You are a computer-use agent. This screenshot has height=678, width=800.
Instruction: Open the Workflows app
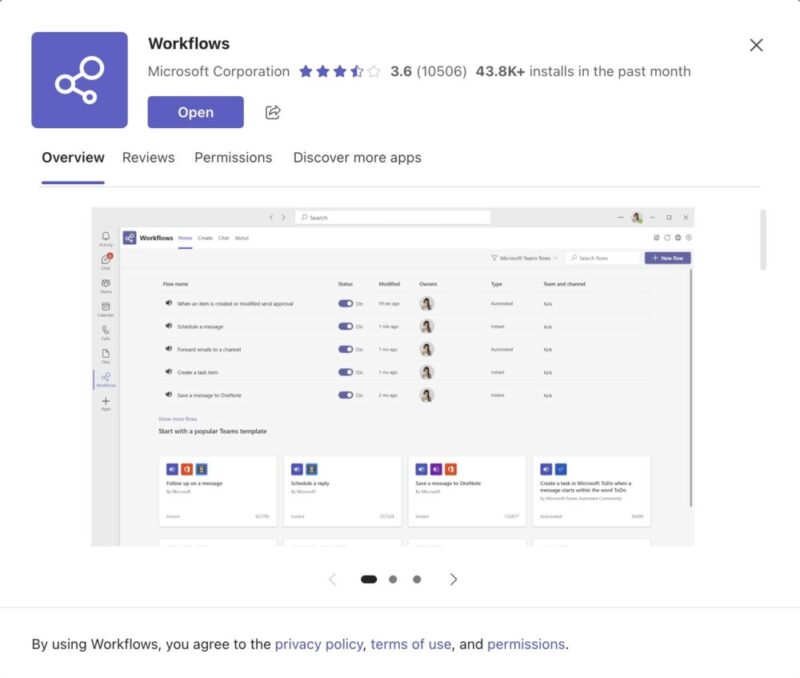[195, 112]
